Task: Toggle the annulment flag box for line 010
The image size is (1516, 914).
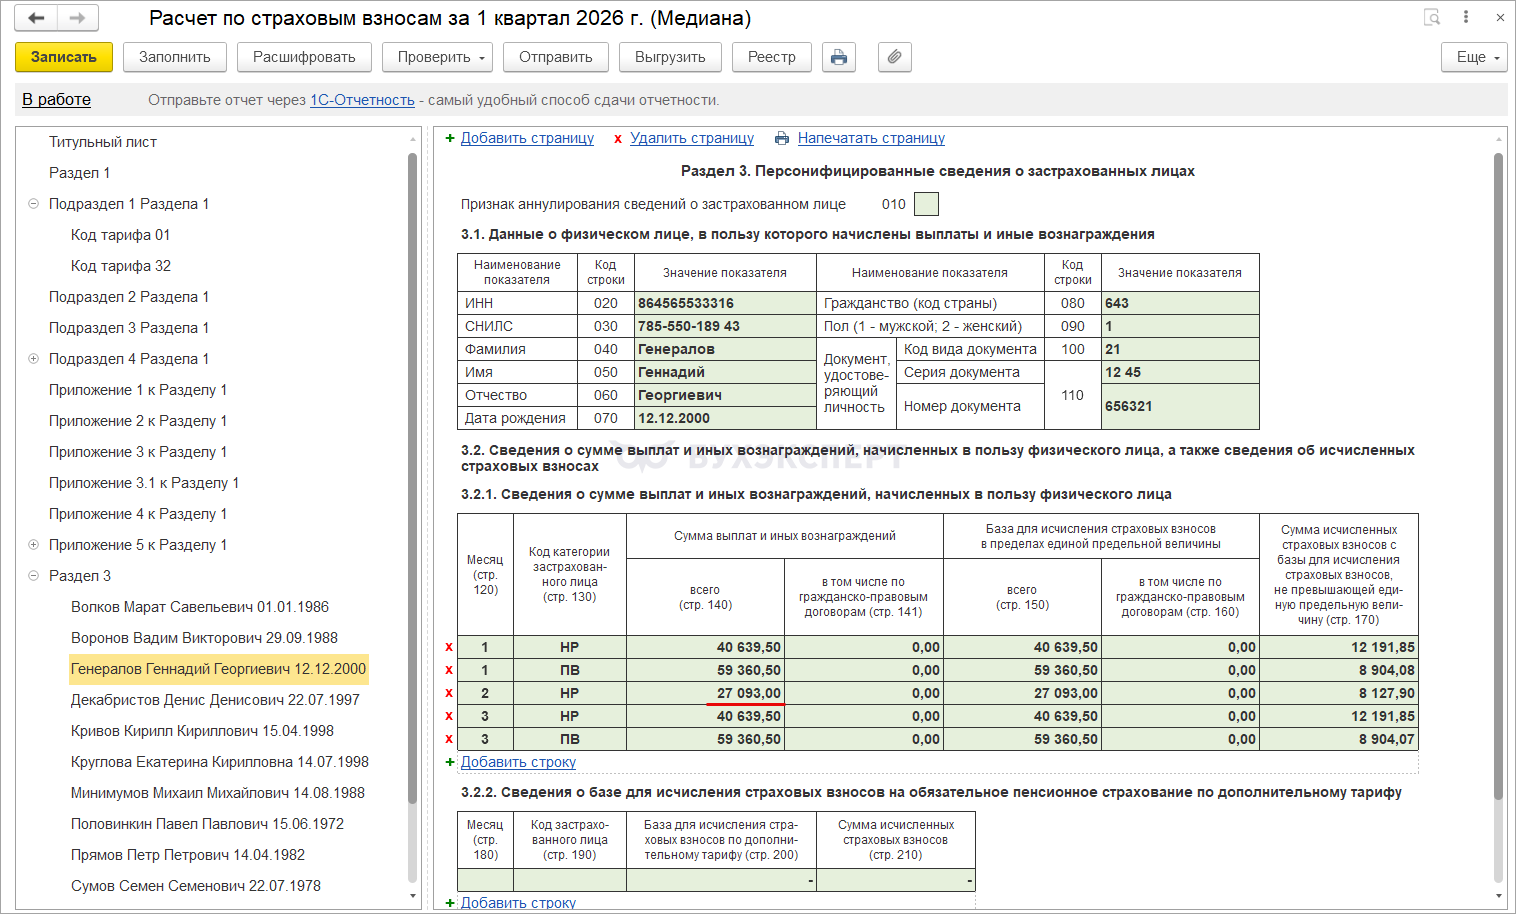Action: [926, 204]
